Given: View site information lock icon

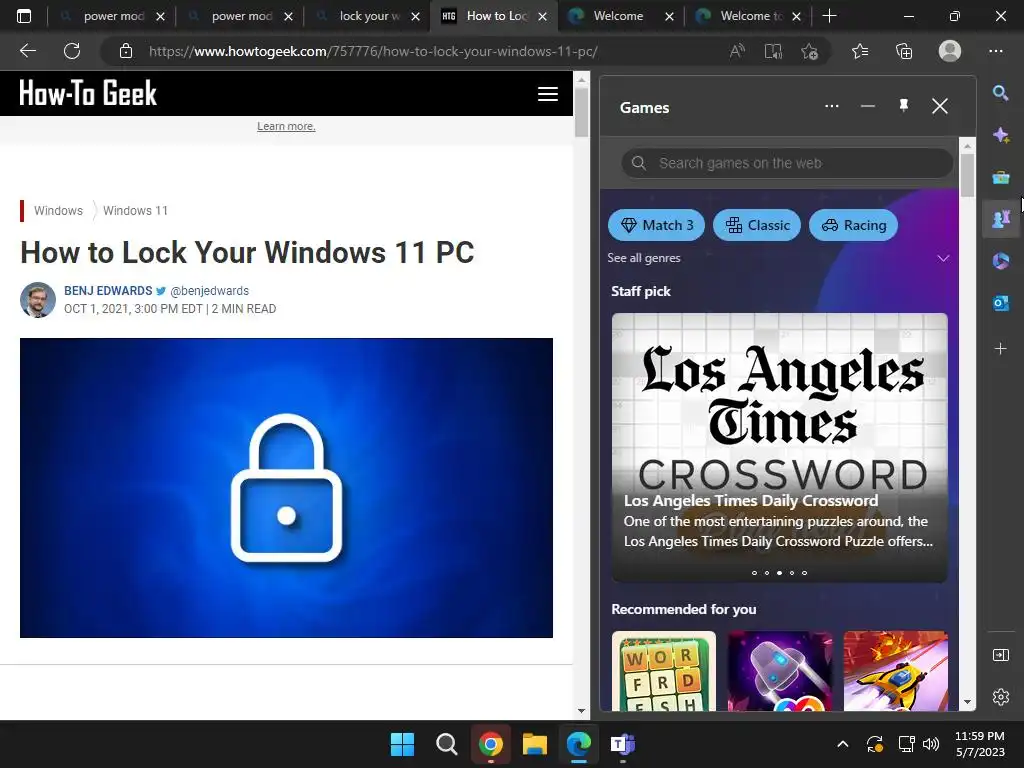Looking at the screenshot, I should point(126,51).
